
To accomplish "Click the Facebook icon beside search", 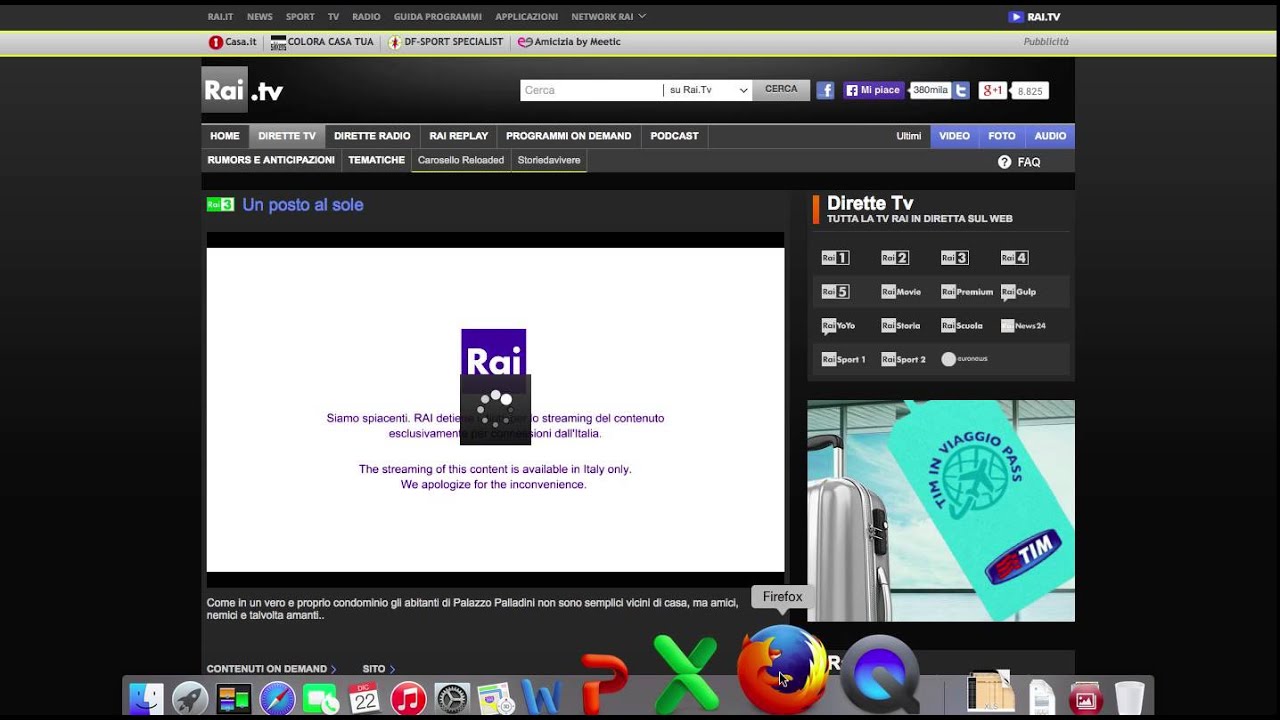I will click(x=825, y=90).
